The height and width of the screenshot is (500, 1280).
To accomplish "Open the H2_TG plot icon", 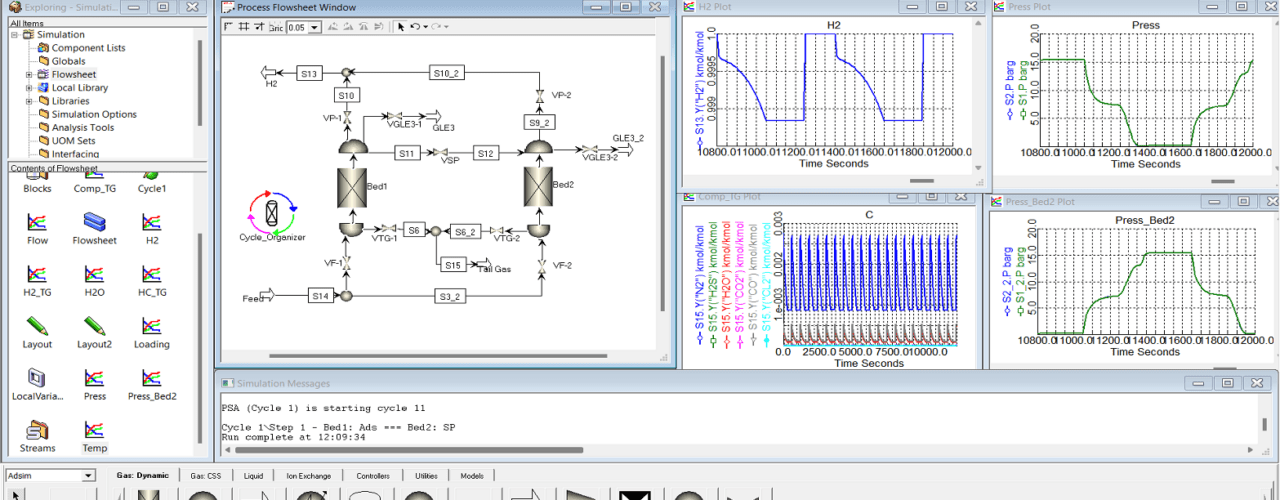I will coord(37,274).
